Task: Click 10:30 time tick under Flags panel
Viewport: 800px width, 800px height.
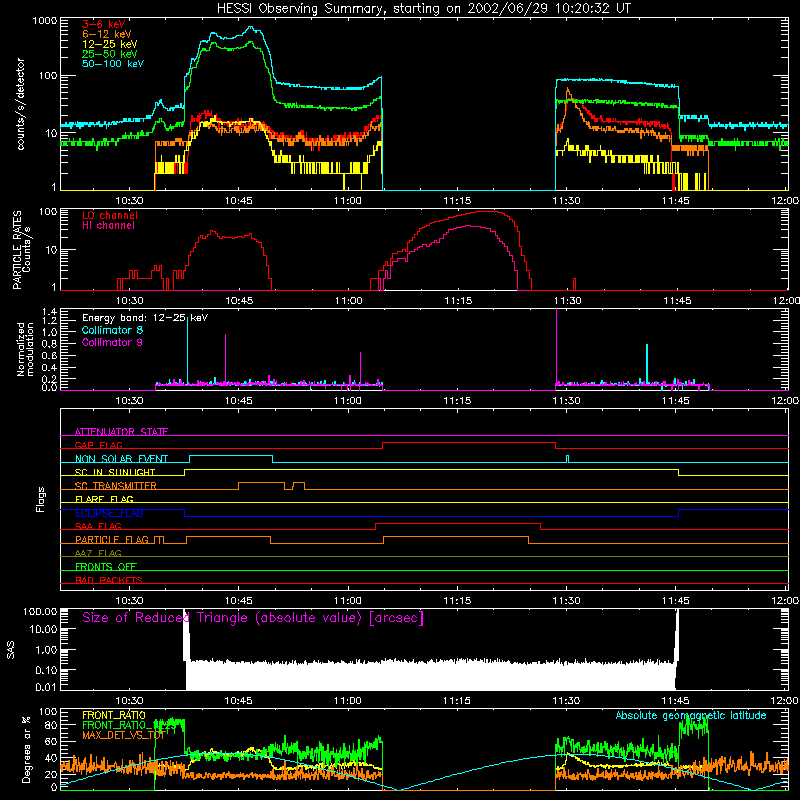Action: pyautogui.click(x=130, y=601)
